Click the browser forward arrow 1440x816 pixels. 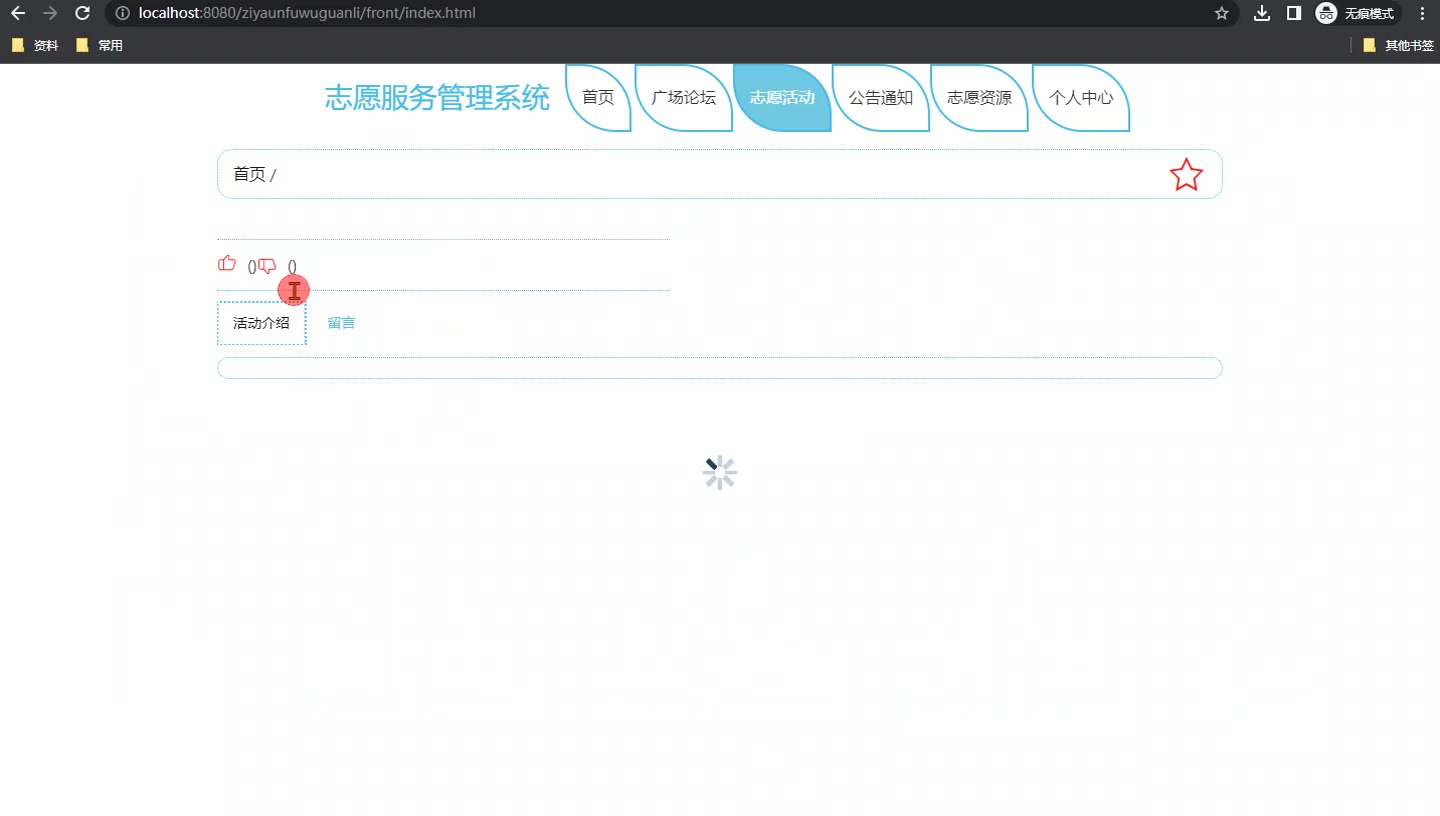tap(50, 13)
